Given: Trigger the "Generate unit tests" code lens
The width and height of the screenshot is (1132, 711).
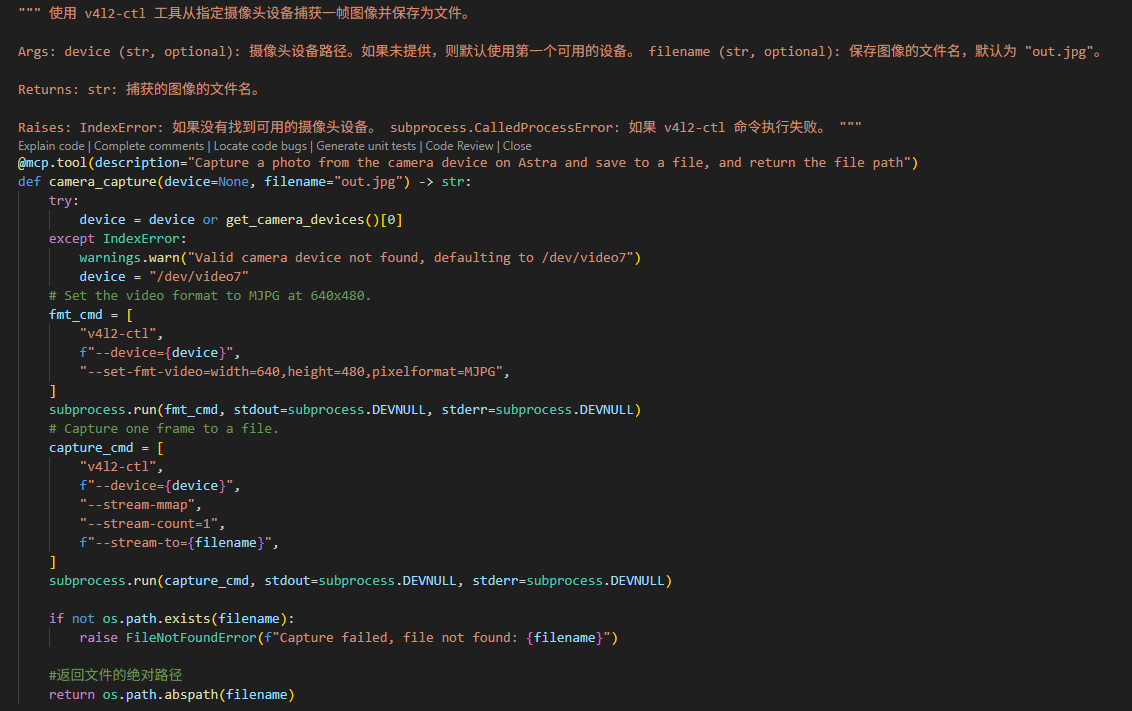Looking at the screenshot, I should (366, 146).
